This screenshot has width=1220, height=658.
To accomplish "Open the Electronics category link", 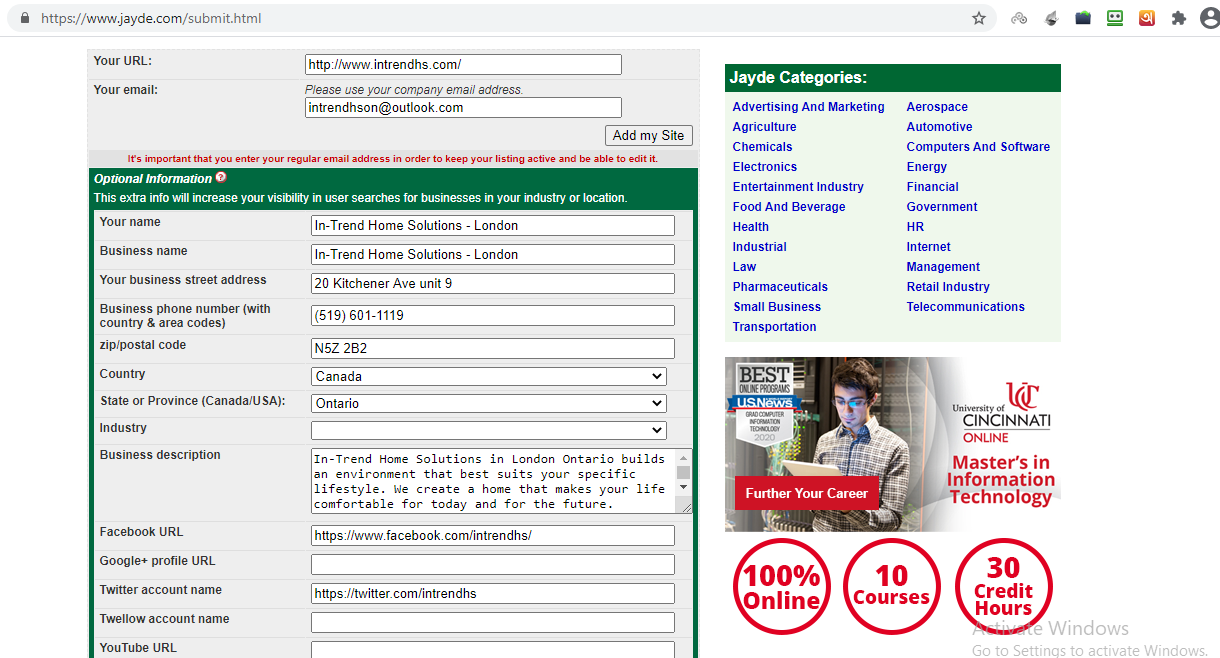I will 765,167.
